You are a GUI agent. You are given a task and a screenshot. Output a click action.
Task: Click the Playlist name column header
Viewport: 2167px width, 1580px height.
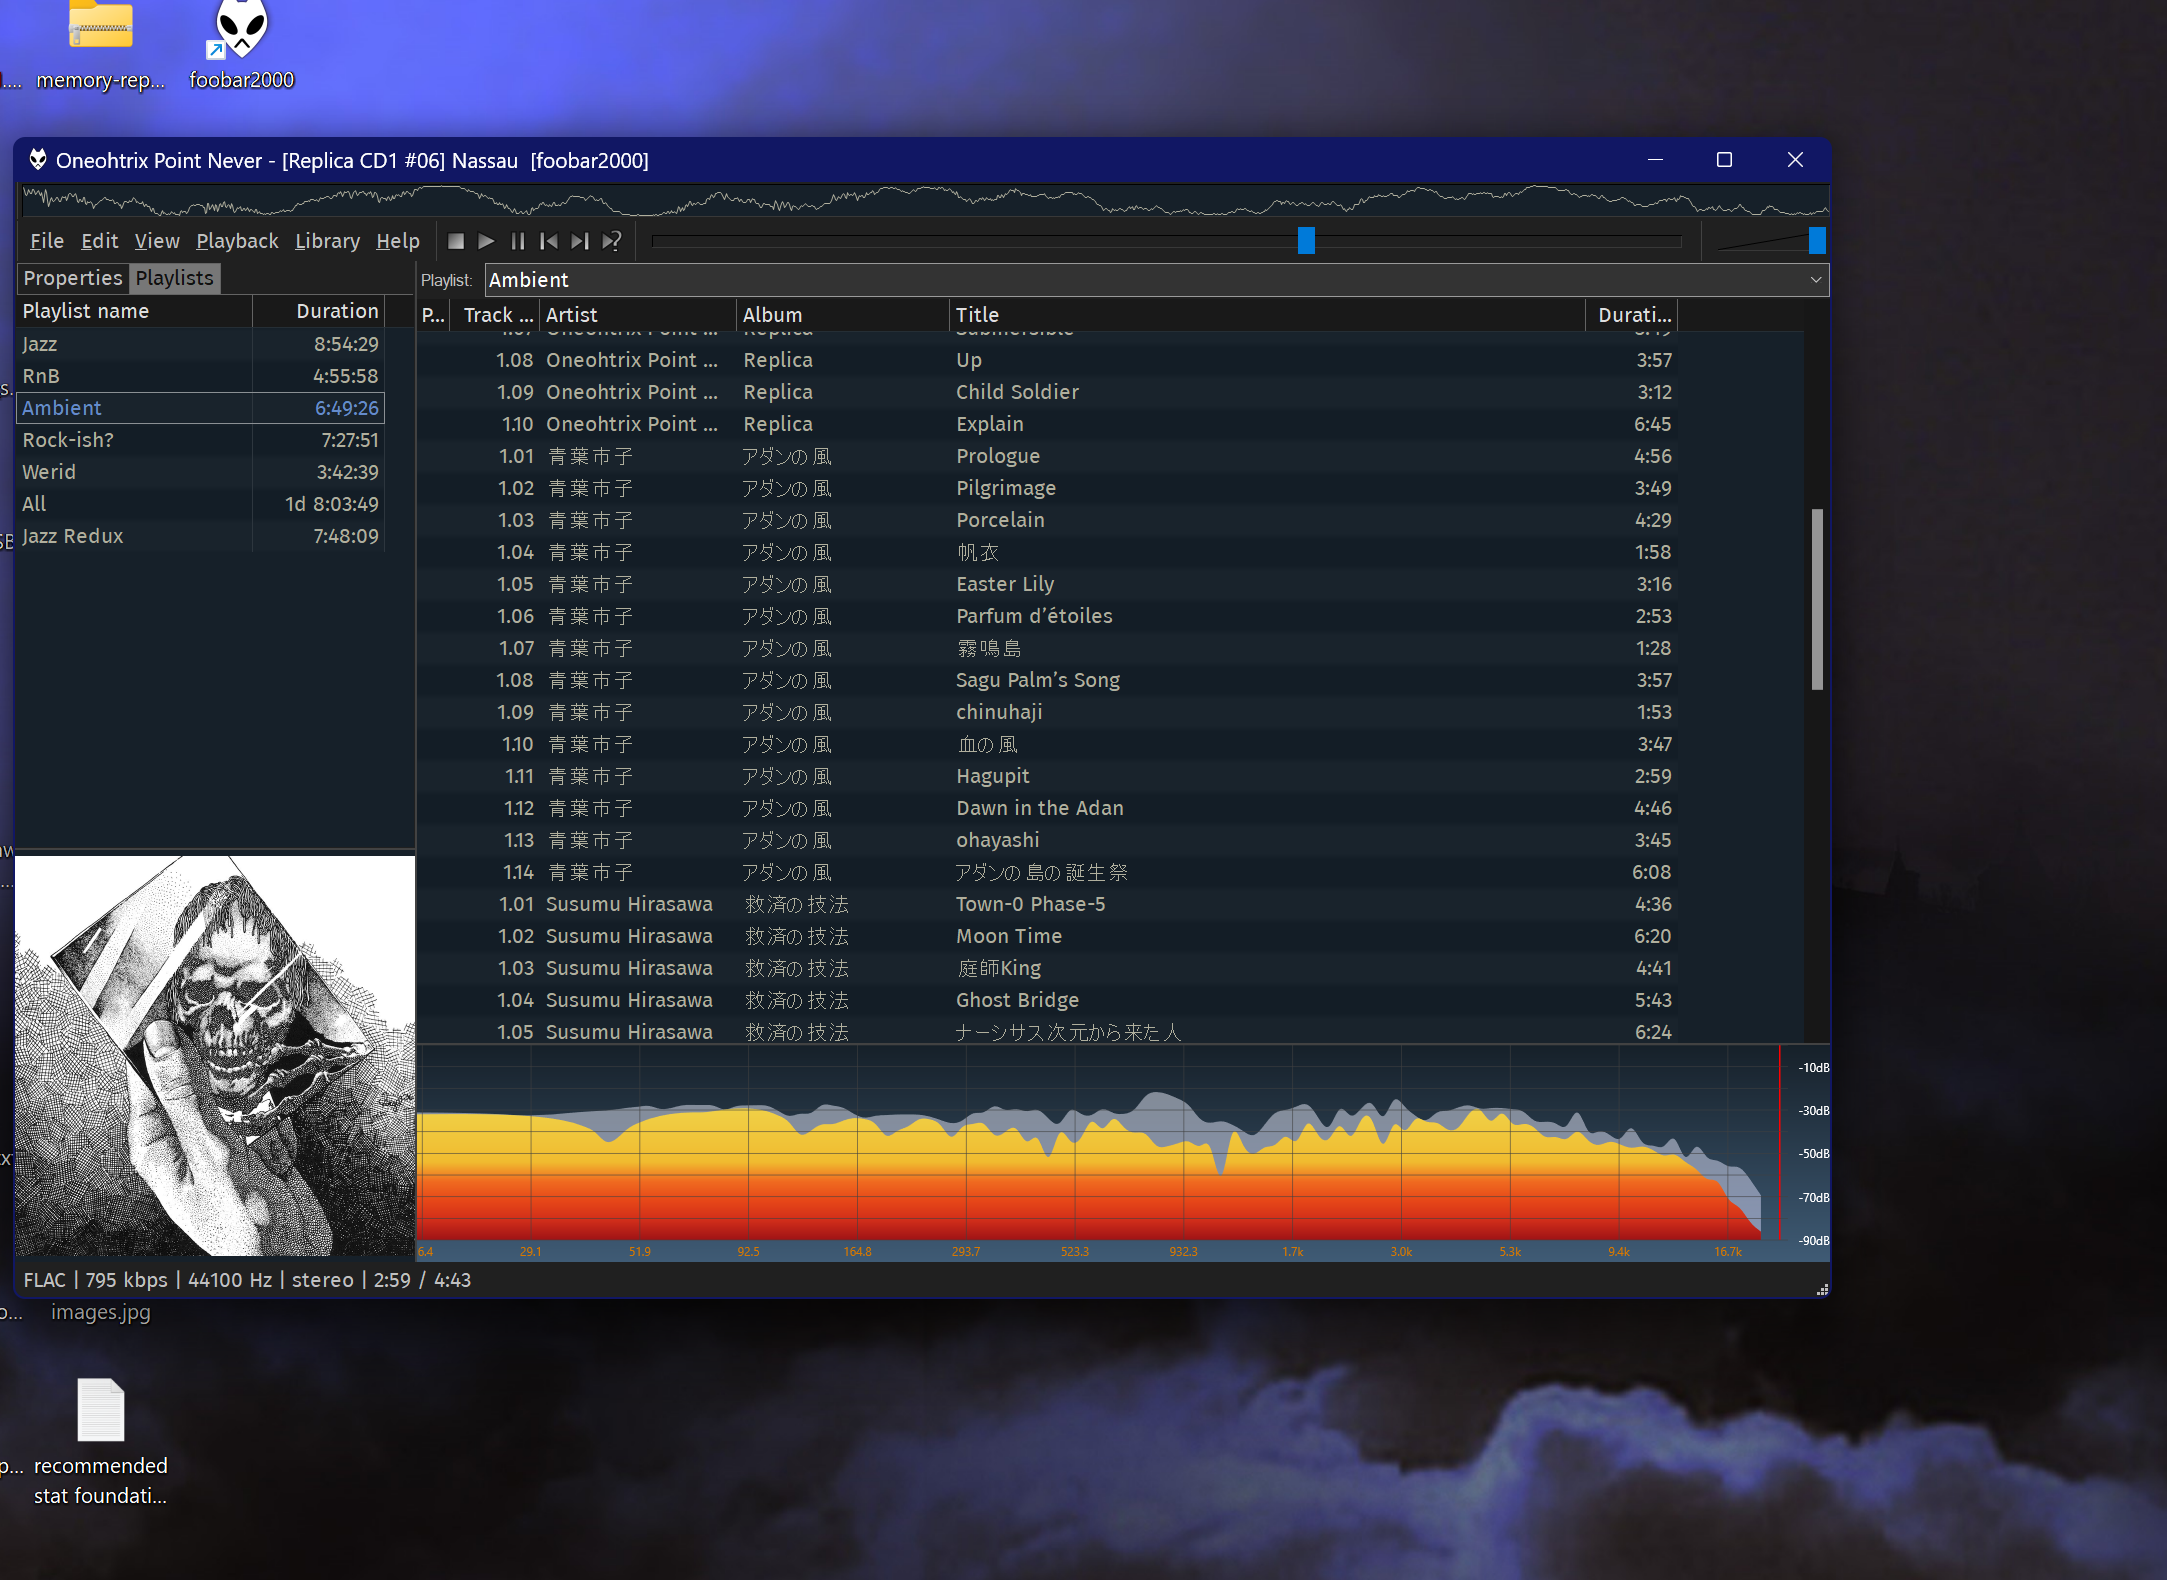[134, 311]
